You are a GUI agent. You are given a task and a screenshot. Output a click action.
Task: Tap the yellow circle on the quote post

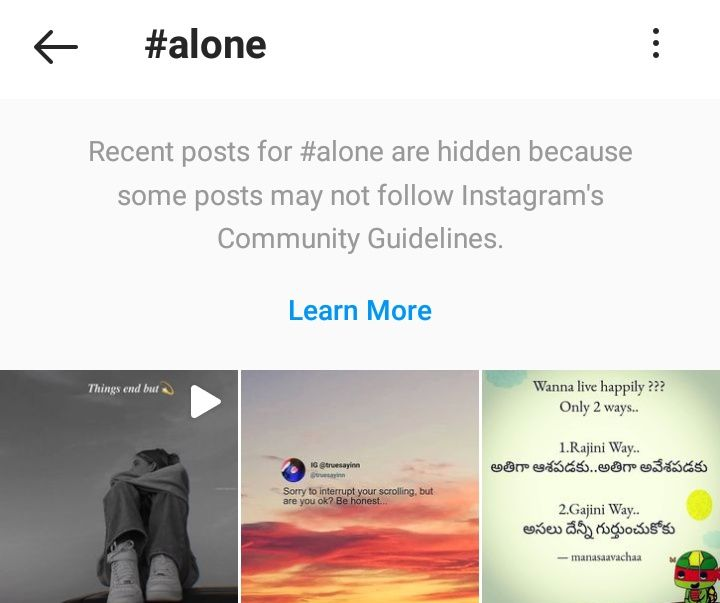point(699,505)
